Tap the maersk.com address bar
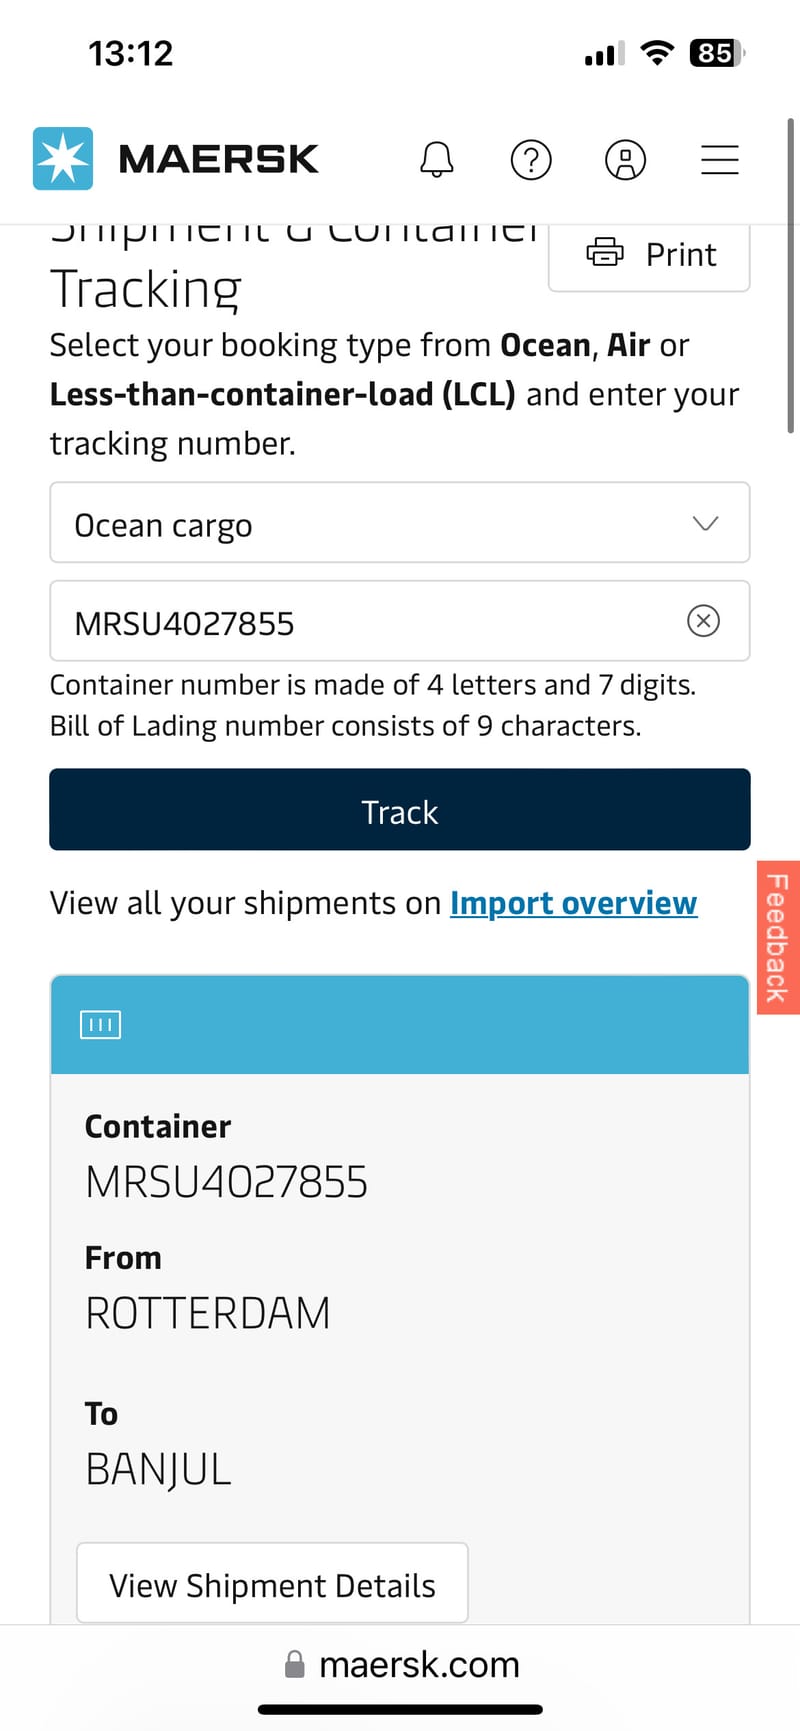Viewport: 800px width, 1731px height. pyautogui.click(x=419, y=1665)
